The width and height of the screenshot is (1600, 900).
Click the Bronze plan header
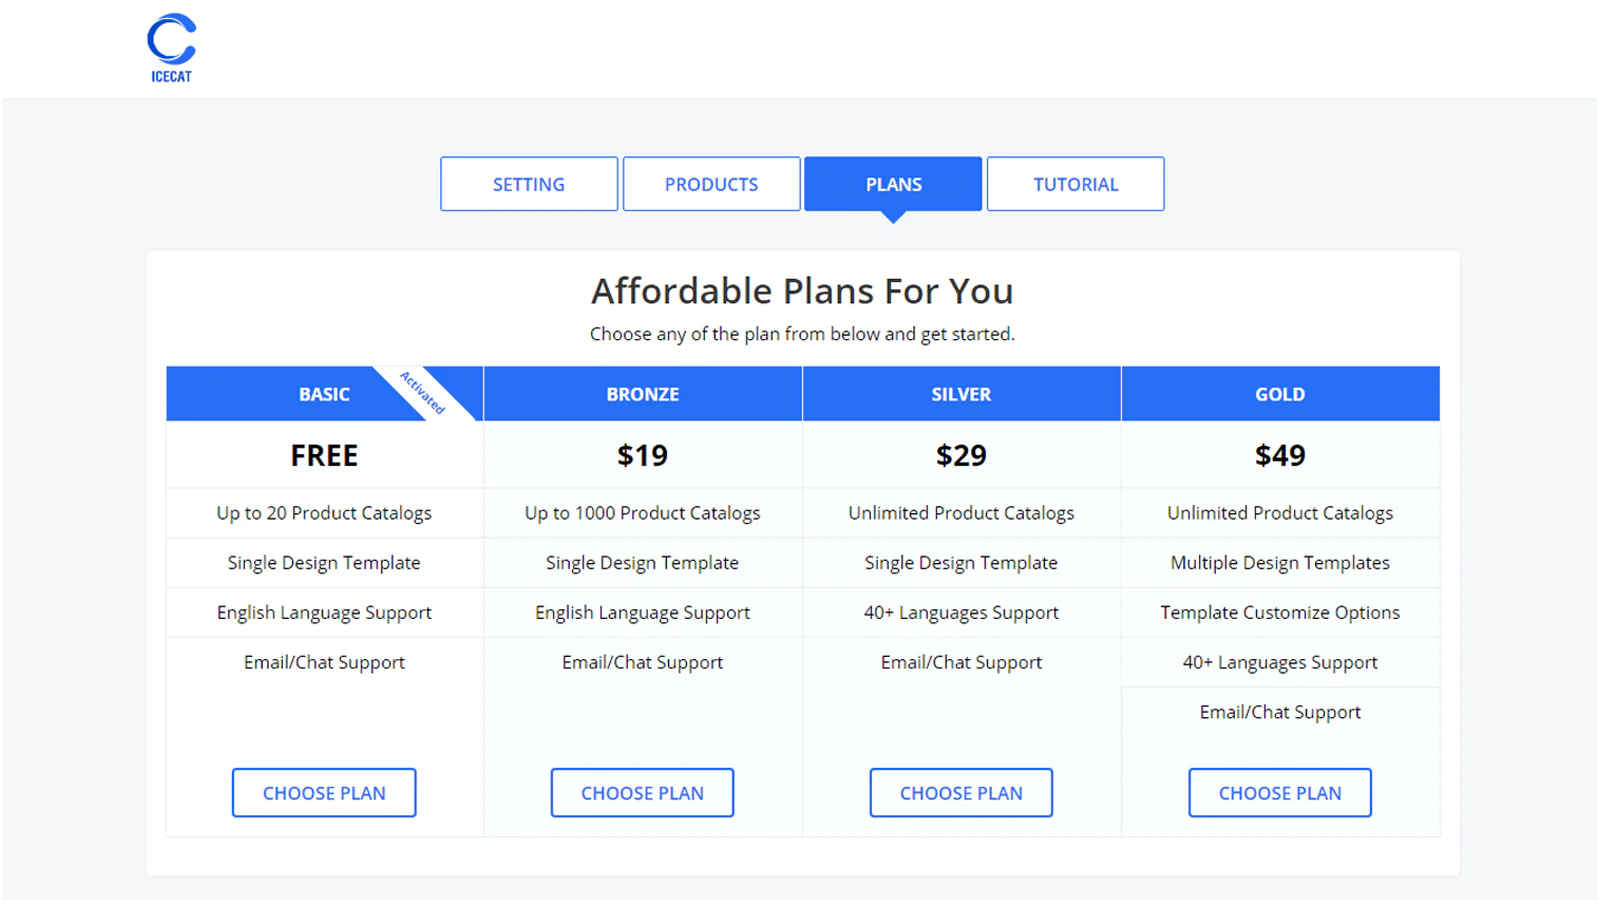(642, 394)
